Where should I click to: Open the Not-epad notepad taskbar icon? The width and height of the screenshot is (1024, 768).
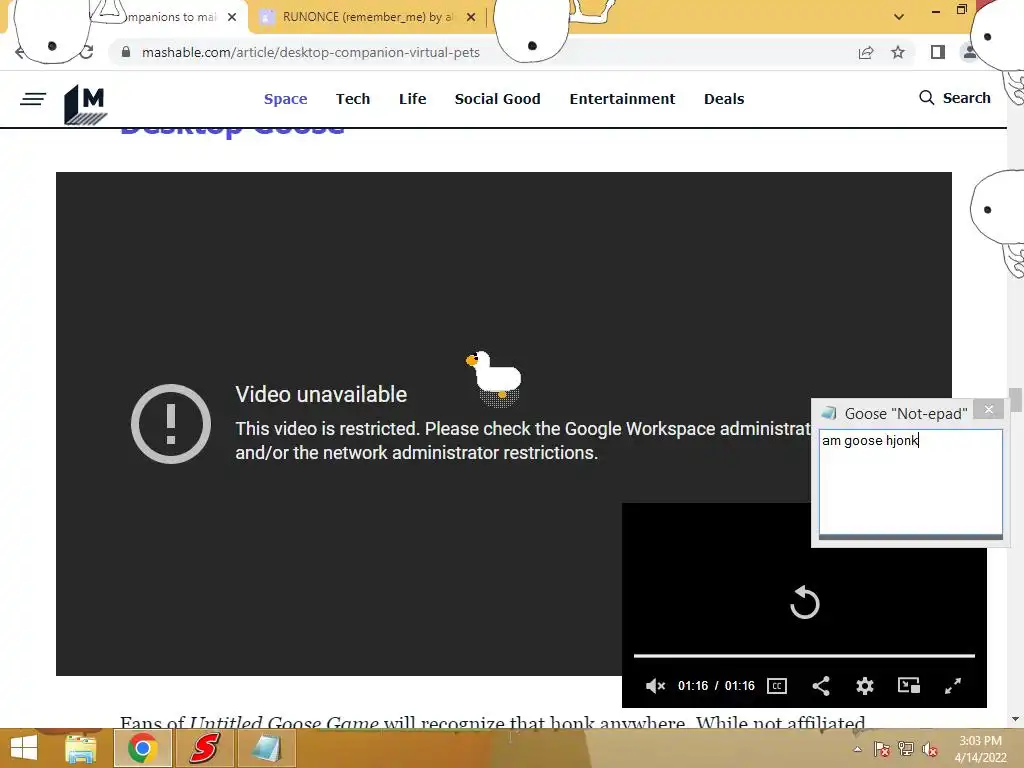tap(266, 748)
